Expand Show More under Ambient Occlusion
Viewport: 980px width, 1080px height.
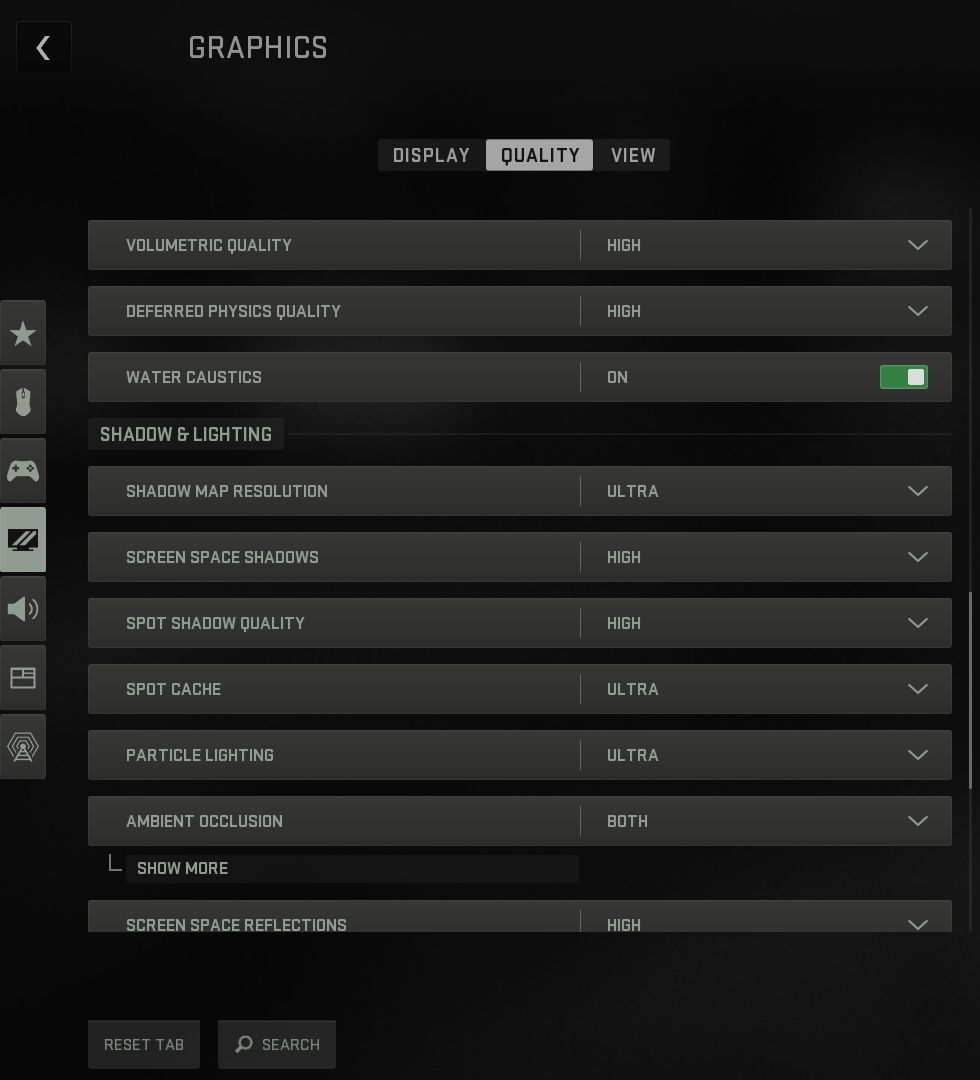[183, 868]
